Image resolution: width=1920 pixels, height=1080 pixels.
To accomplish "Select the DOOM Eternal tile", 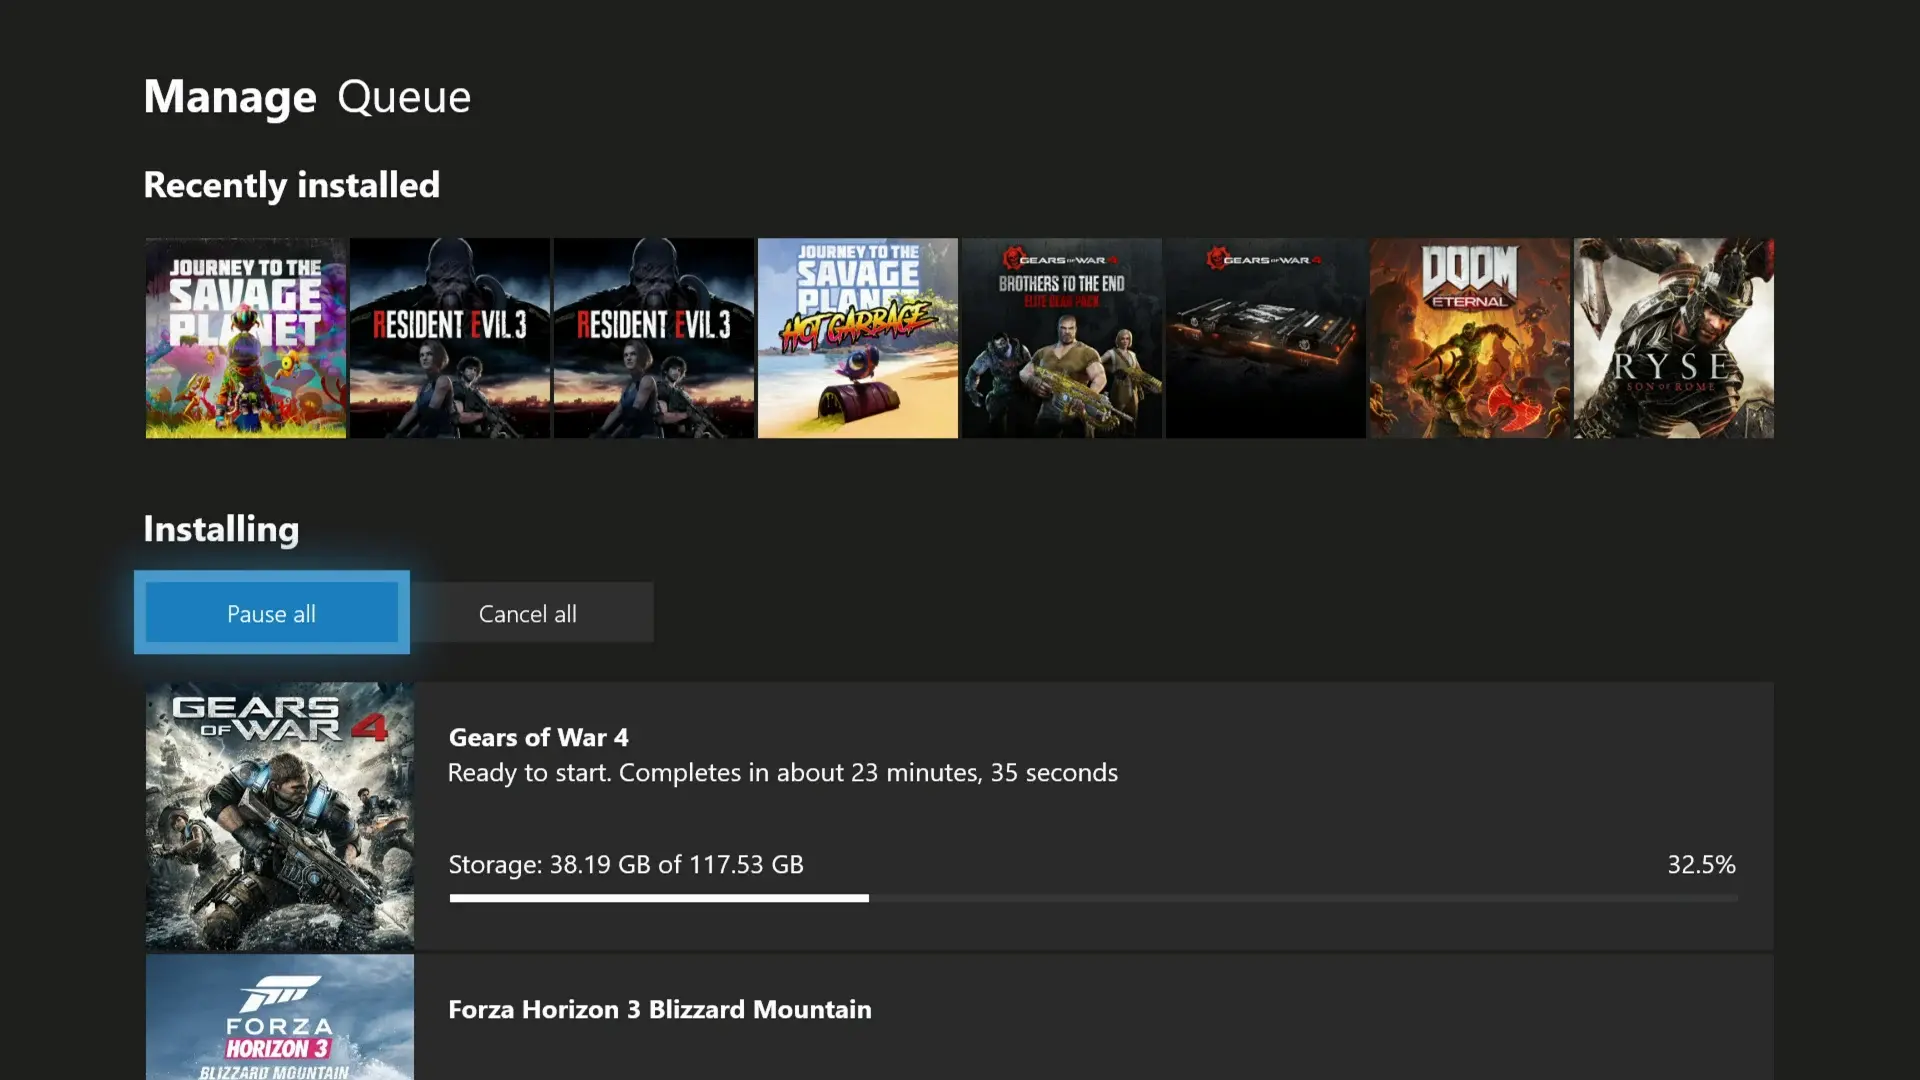I will click(x=1470, y=338).
